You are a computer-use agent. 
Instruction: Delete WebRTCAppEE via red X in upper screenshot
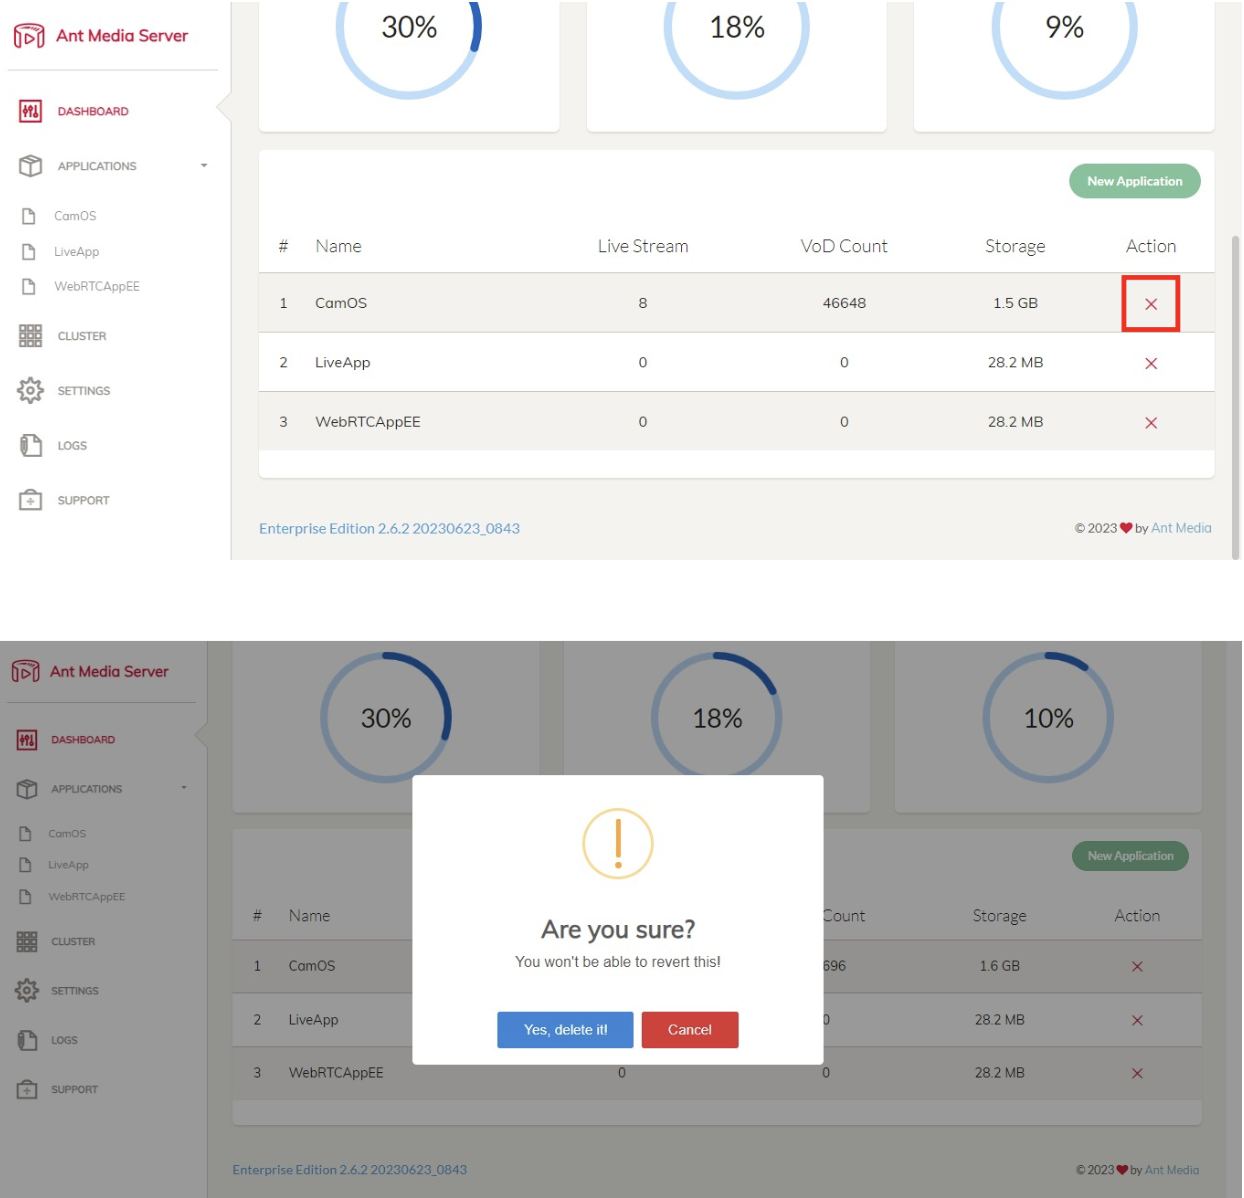[1151, 423]
